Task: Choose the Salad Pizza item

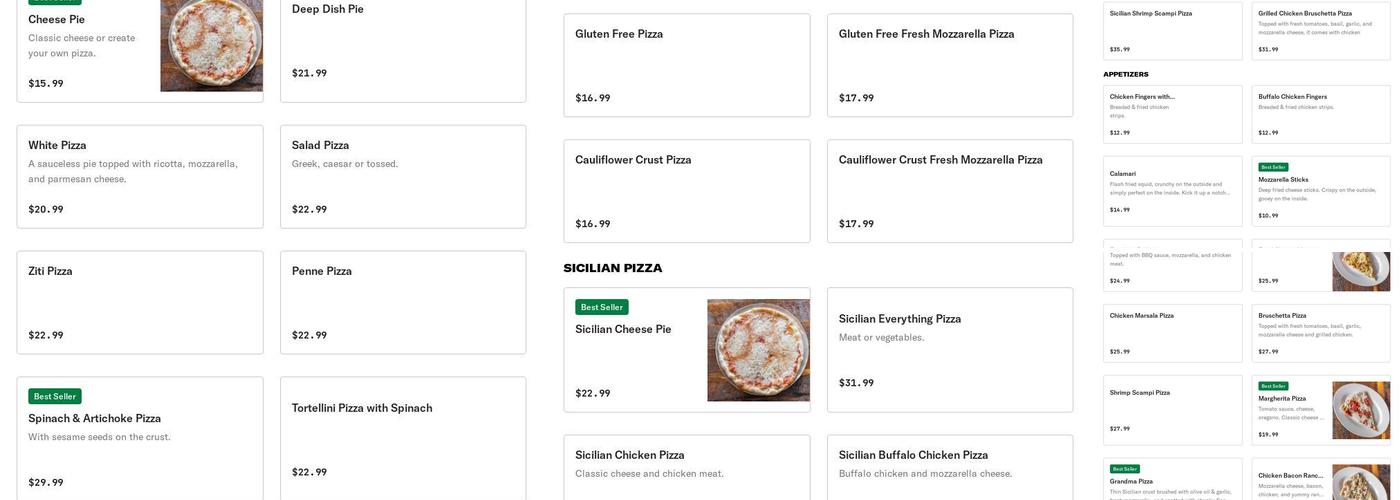Action: [403, 176]
